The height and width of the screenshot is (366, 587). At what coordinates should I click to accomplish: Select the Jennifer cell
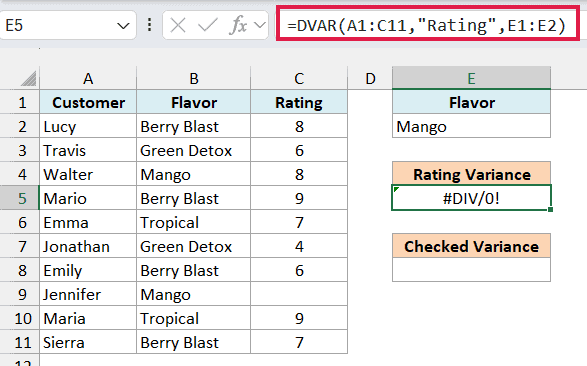tap(88, 295)
